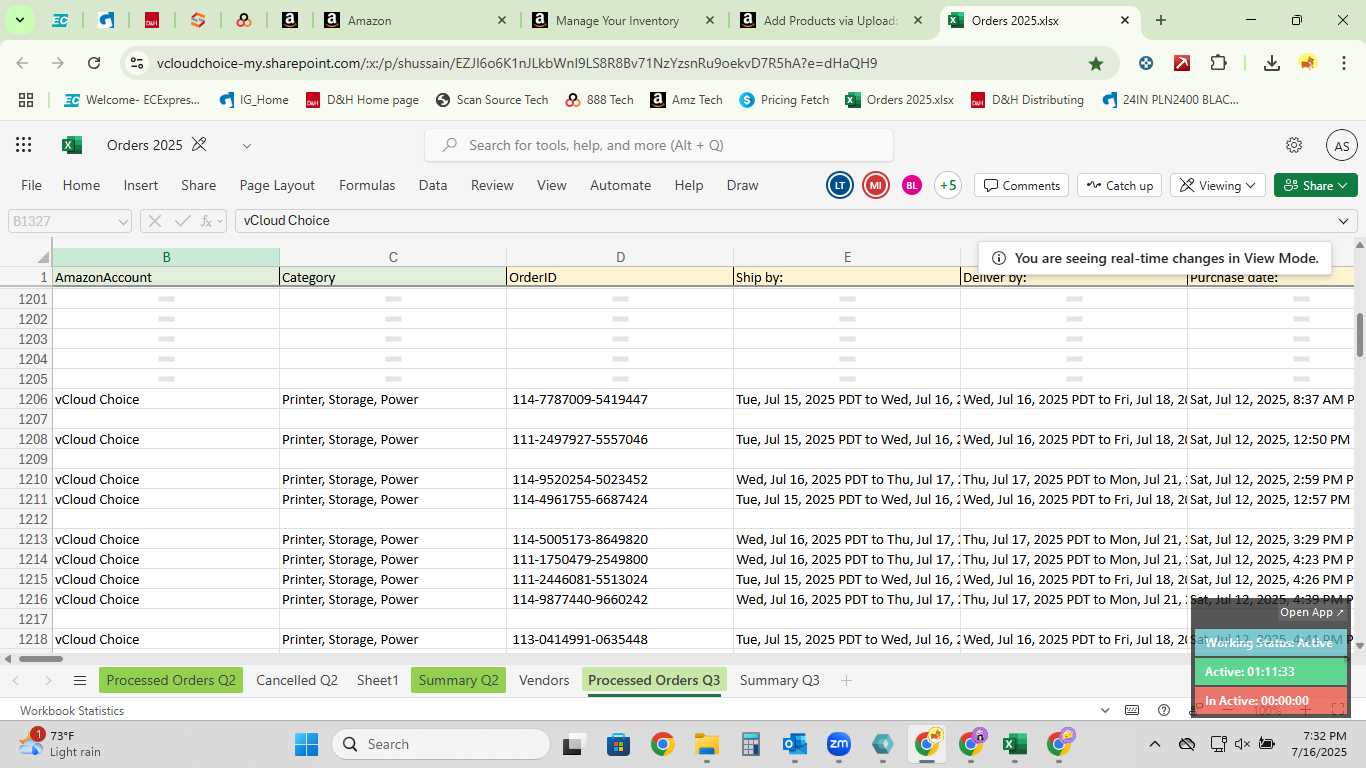Reload the page with refresh icon

pyautogui.click(x=94, y=63)
